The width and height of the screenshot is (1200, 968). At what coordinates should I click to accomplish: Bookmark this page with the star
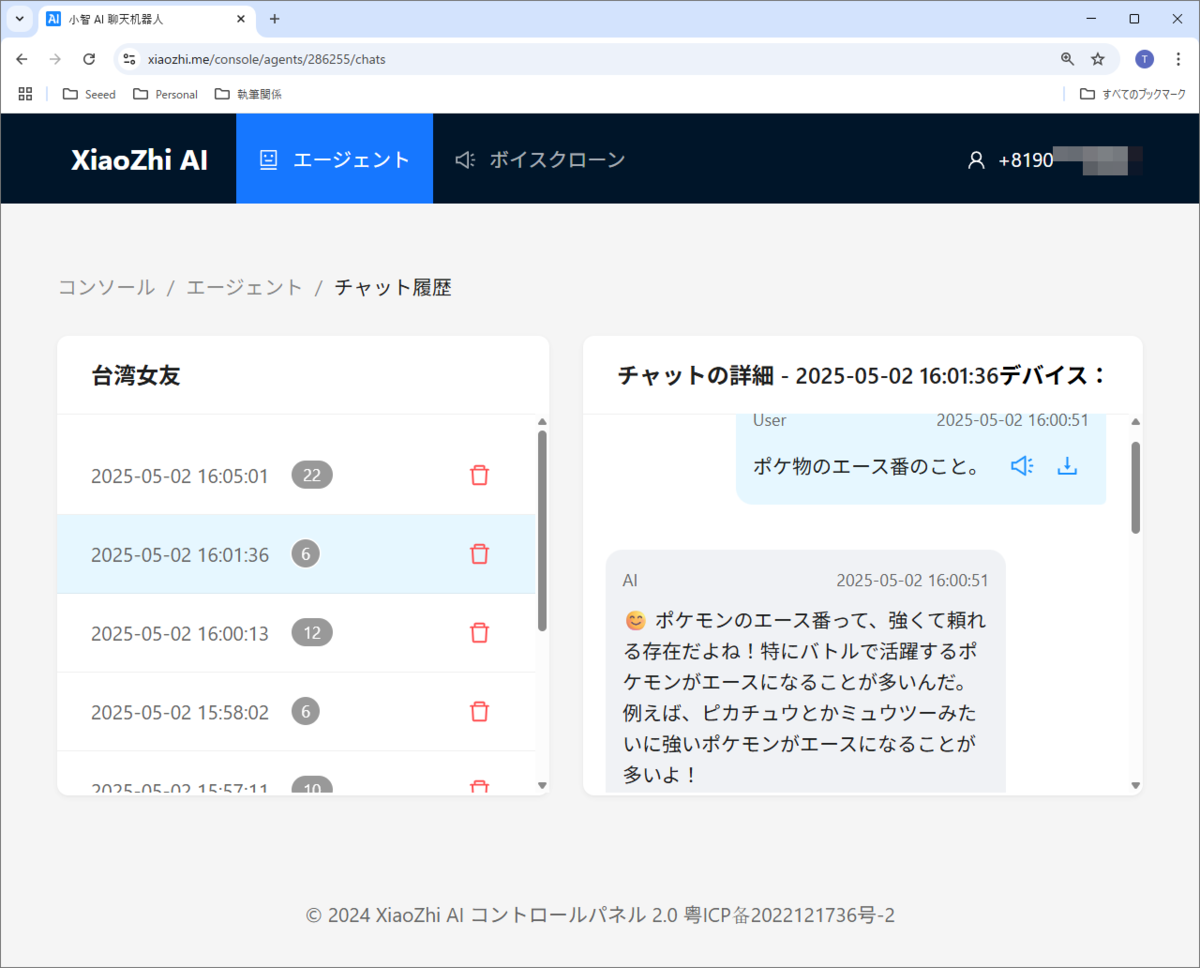pos(1098,59)
